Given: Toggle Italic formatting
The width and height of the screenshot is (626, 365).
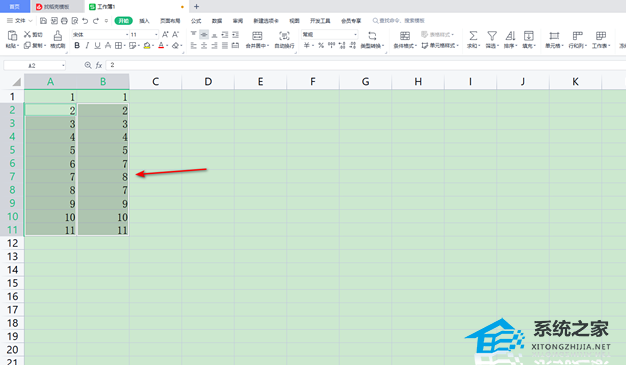Looking at the screenshot, I should [87, 46].
